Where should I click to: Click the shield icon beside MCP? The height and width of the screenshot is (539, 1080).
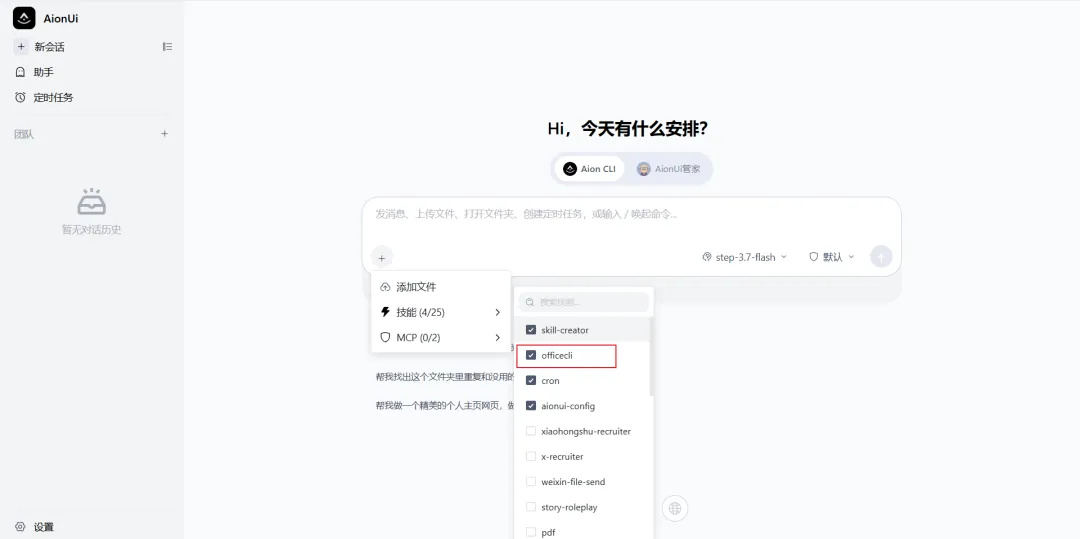(386, 338)
